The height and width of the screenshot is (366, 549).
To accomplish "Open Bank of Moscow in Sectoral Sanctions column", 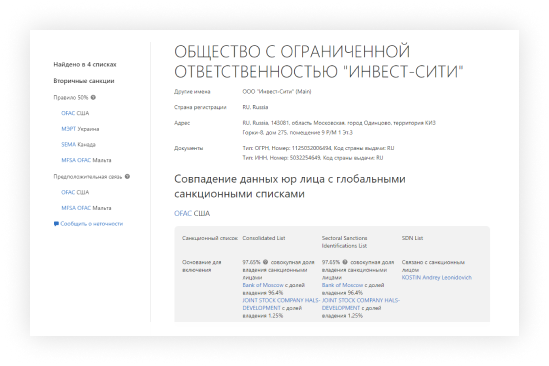I will click(x=342, y=285).
